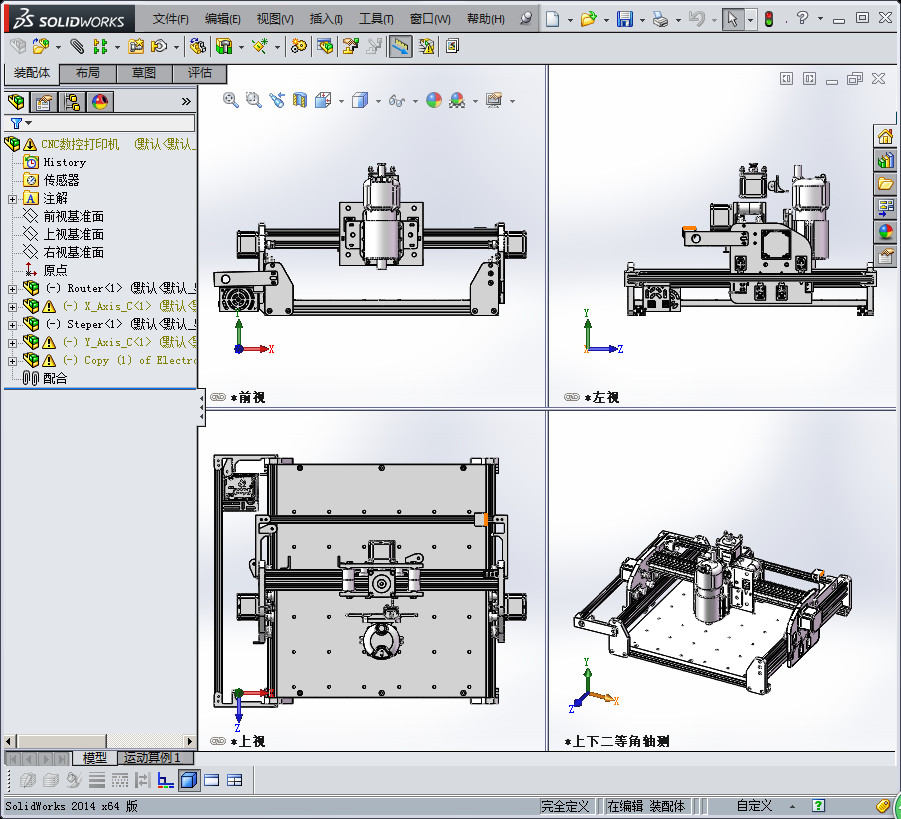Click Rebuild traffic light icon
The width and height of the screenshot is (901, 819).
point(769,19)
